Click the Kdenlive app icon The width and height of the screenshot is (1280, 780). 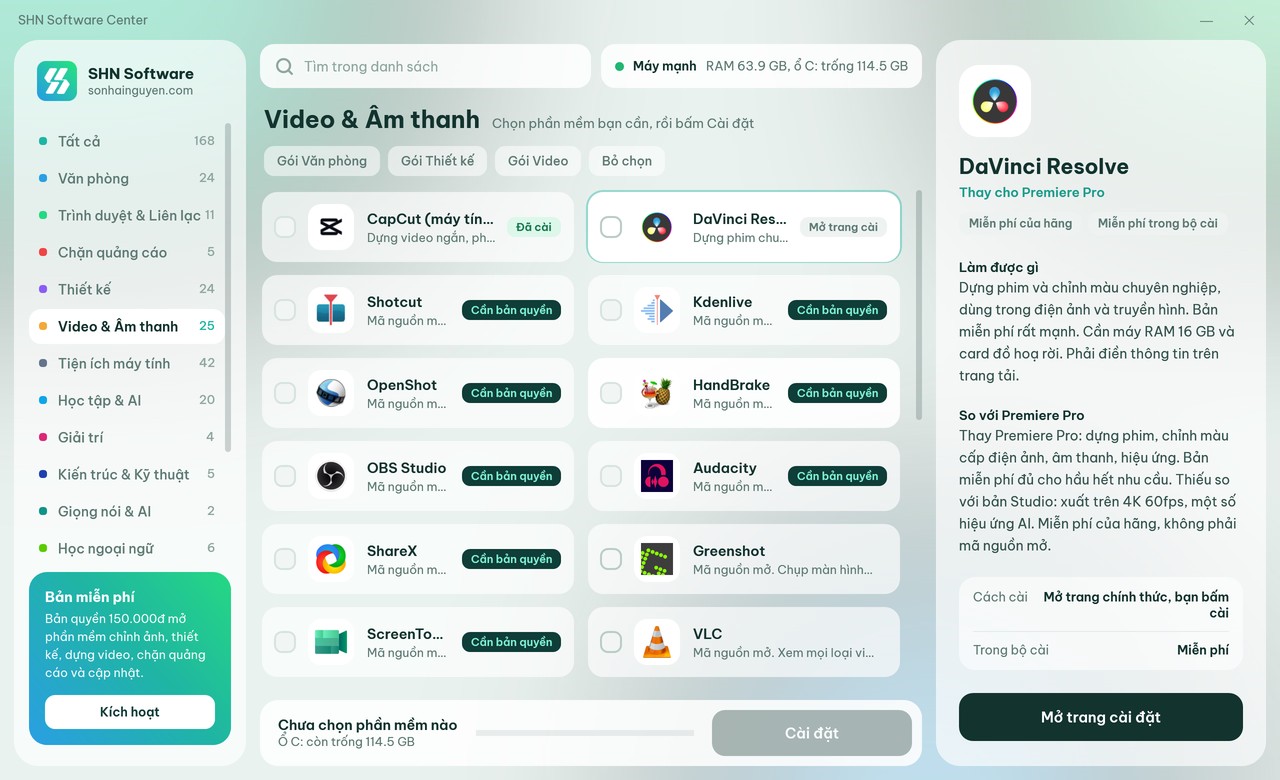(657, 310)
